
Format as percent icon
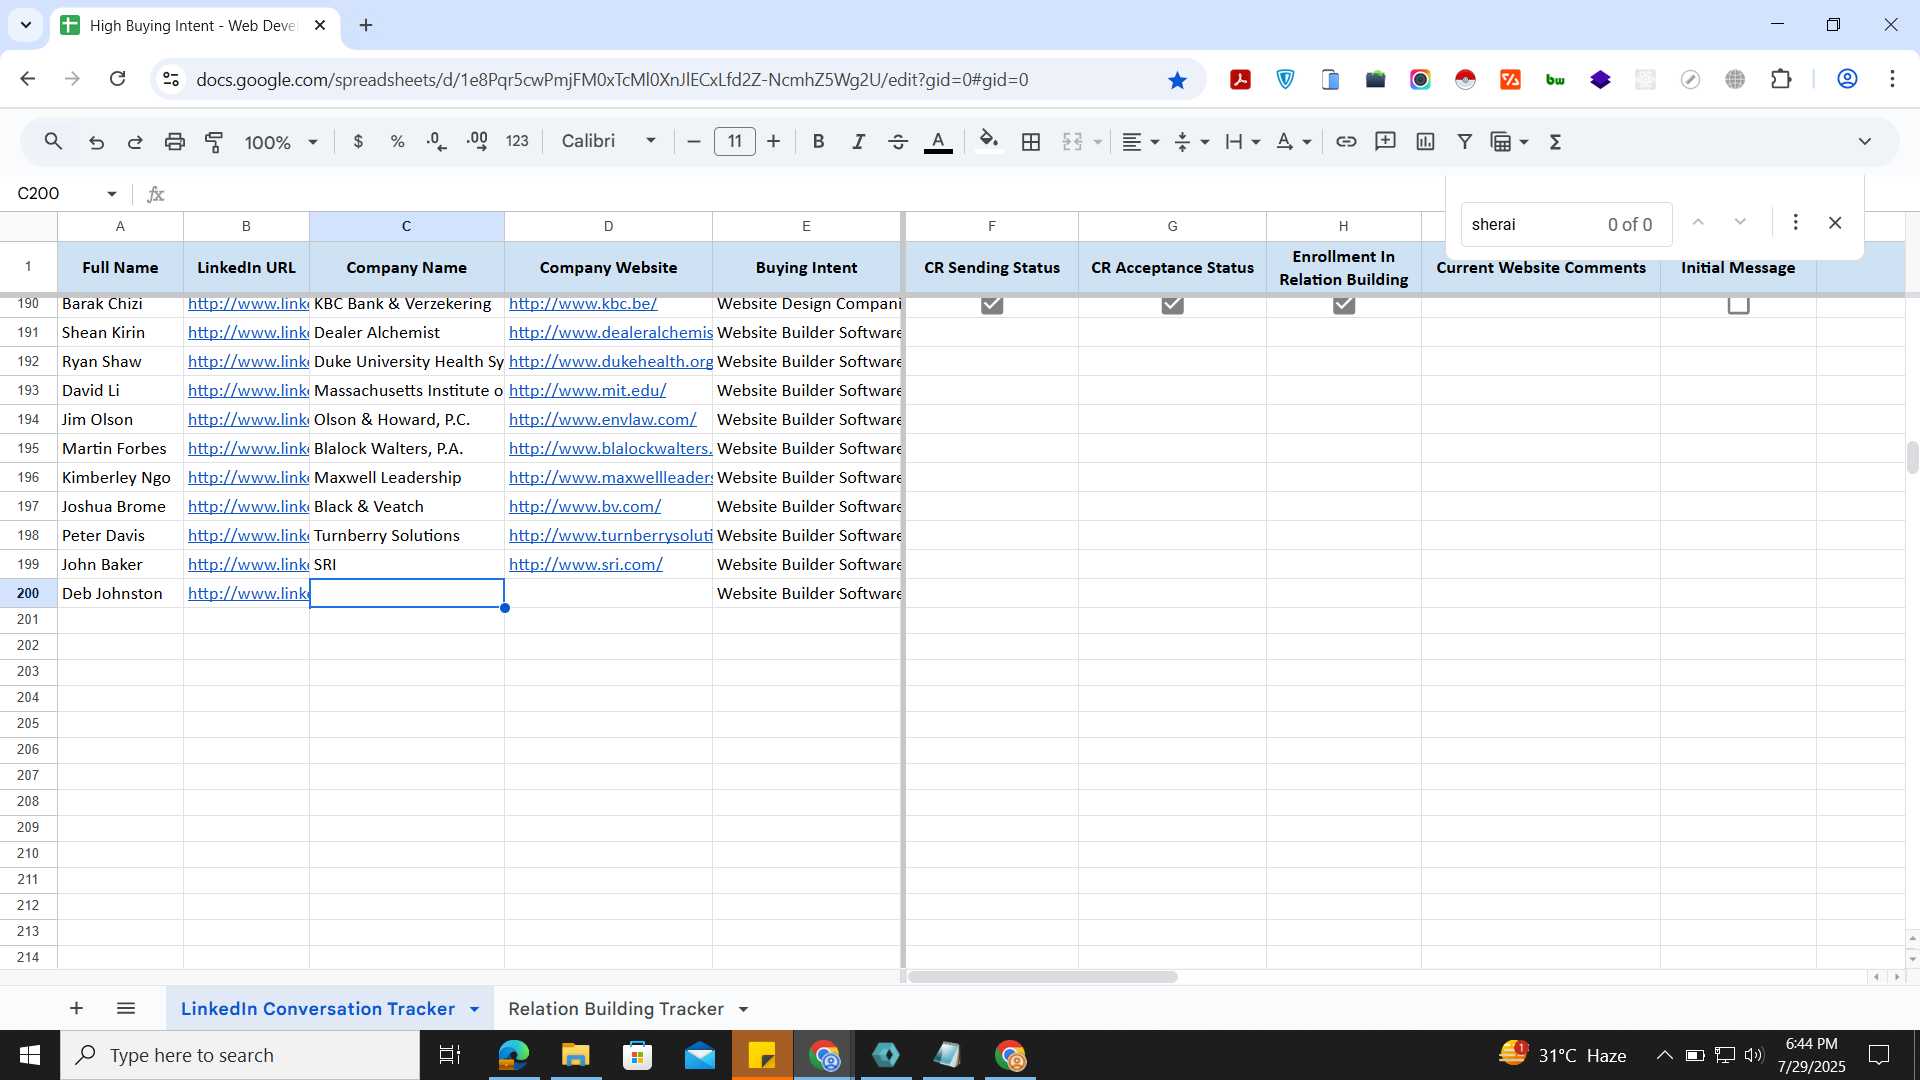pyautogui.click(x=397, y=142)
